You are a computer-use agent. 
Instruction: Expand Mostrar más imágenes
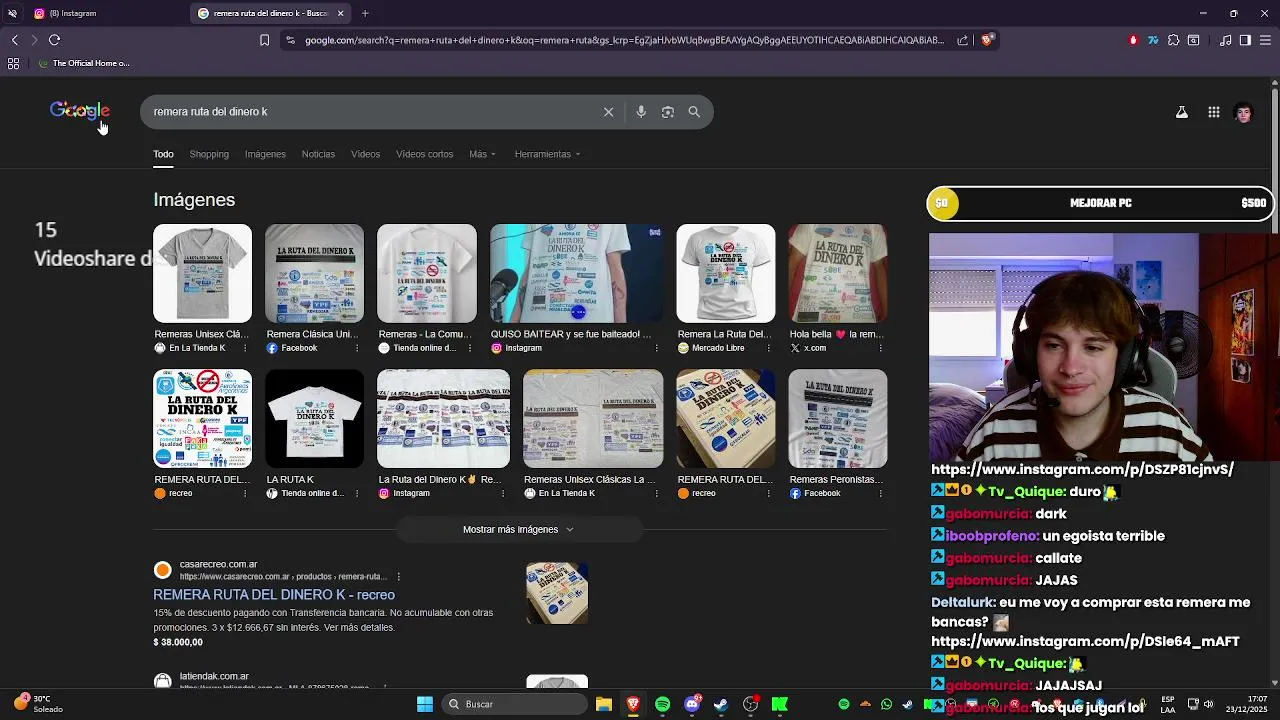pos(518,529)
